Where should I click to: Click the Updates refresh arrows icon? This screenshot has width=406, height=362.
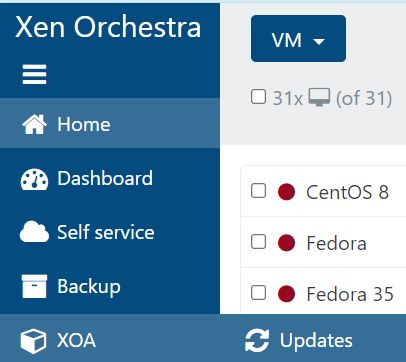tap(257, 340)
